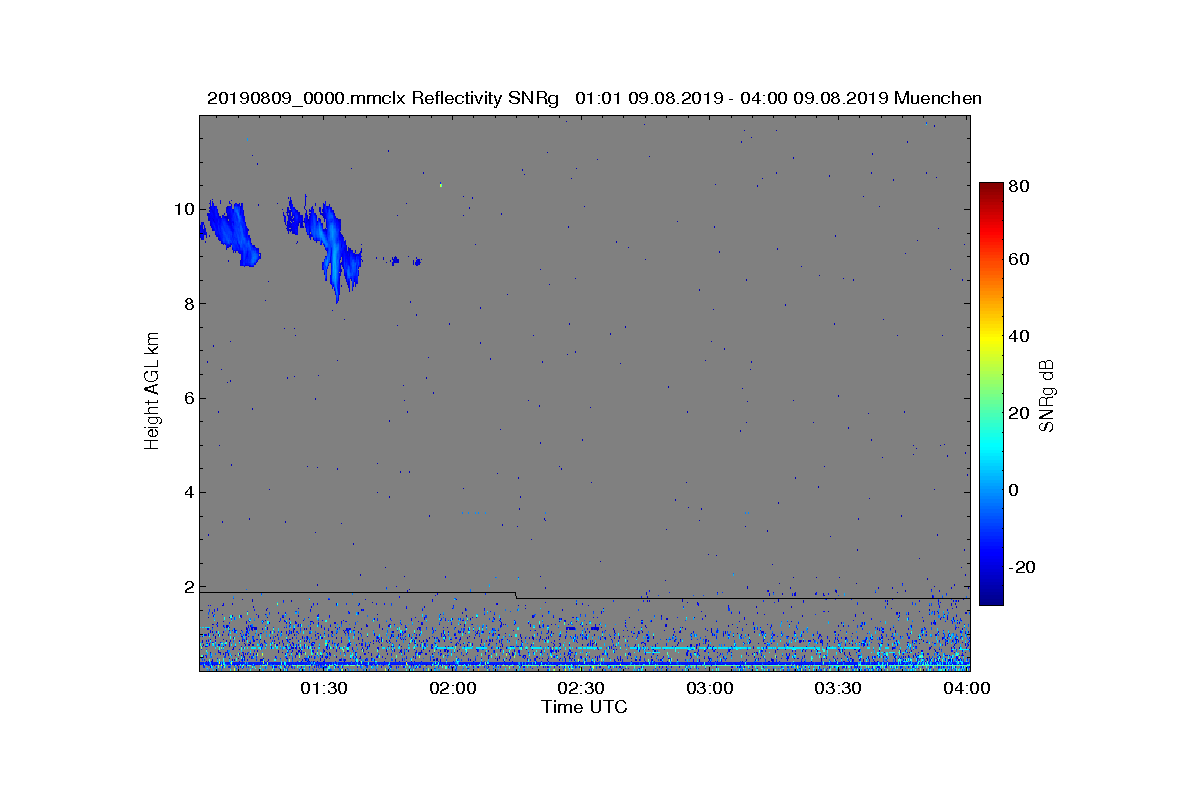This screenshot has width=1200, height=800.
Task: Click the time tick label 02:00
Action: pyautogui.click(x=452, y=689)
